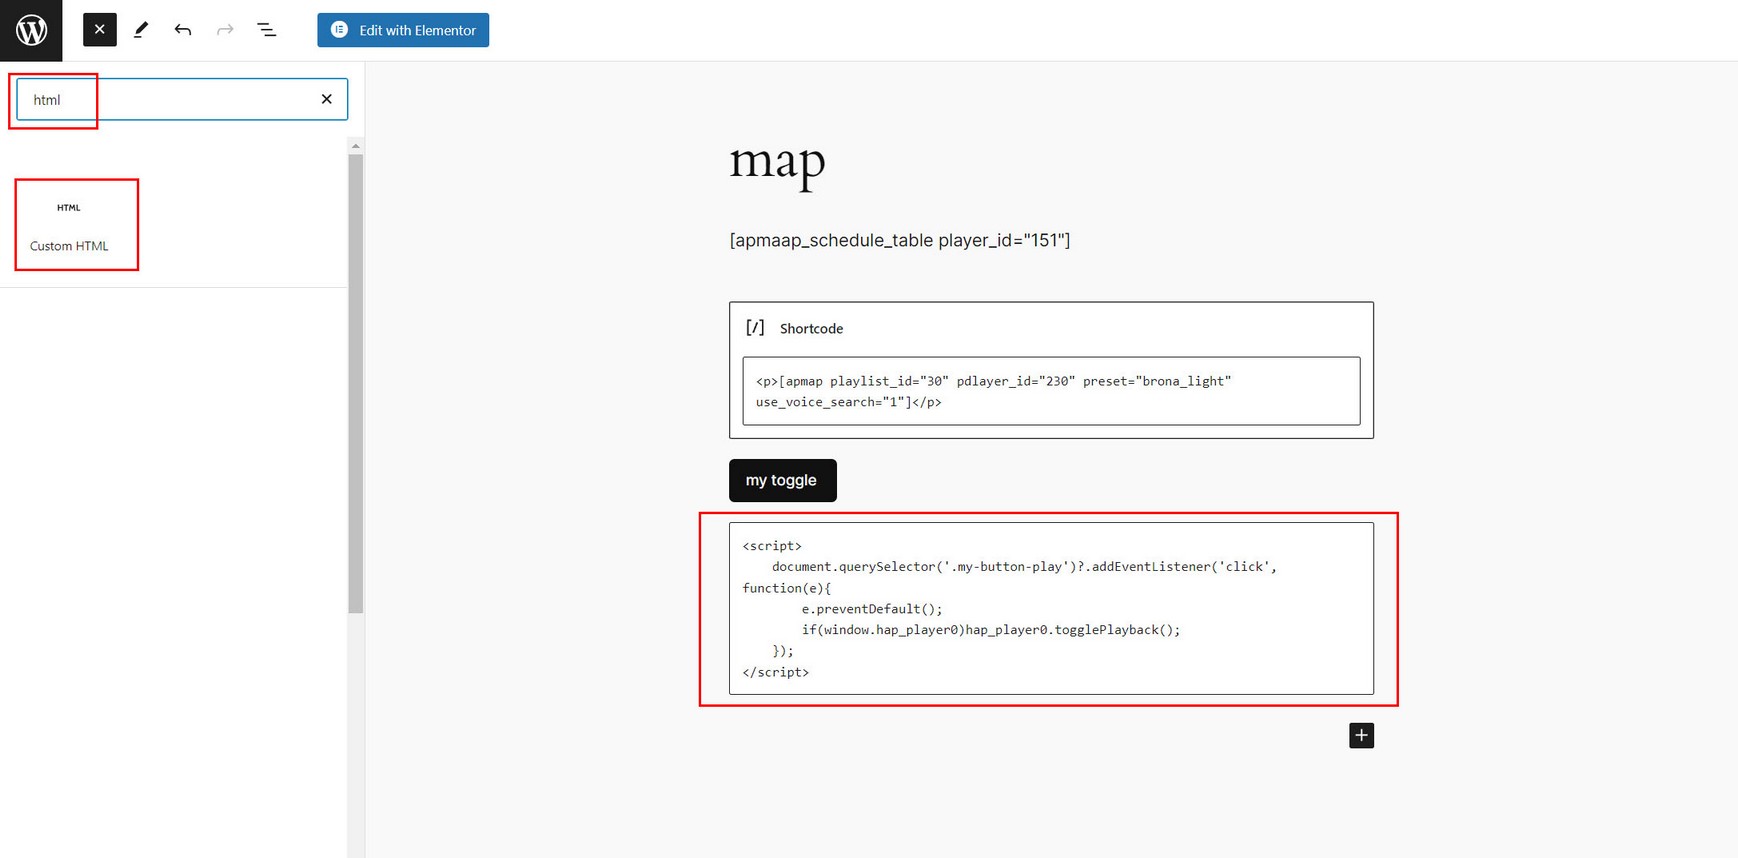This screenshot has width=1738, height=858.
Task: Click the inserter panel scrollbar
Action: [355, 383]
